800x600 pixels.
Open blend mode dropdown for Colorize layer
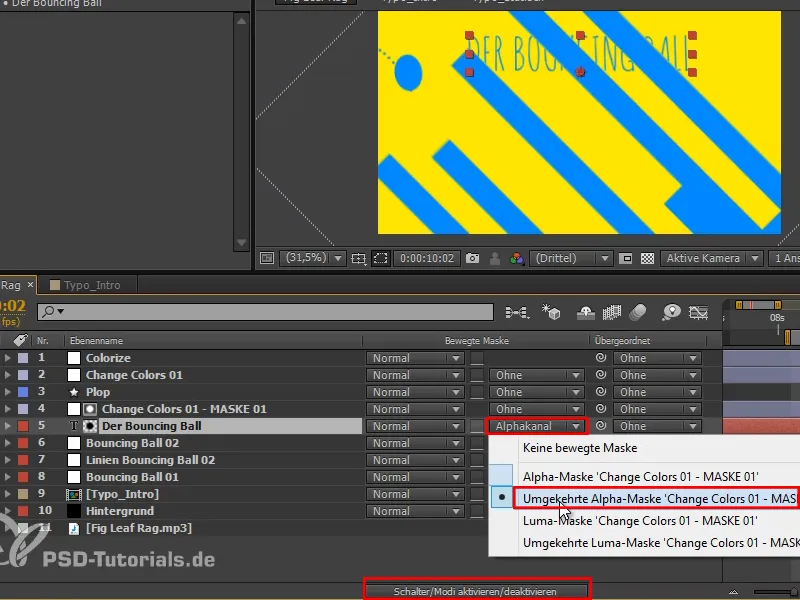click(415, 358)
